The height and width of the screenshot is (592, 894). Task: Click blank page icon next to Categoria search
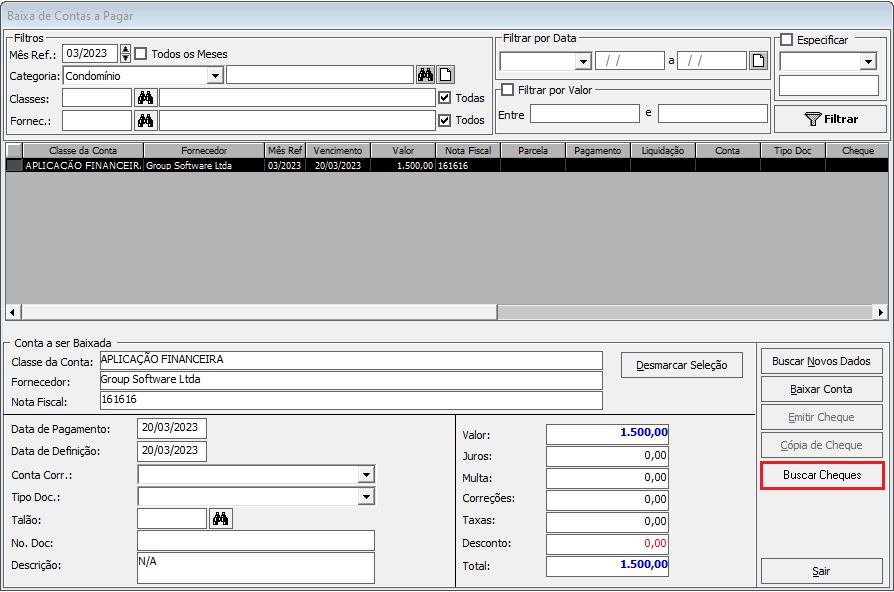click(x=445, y=75)
